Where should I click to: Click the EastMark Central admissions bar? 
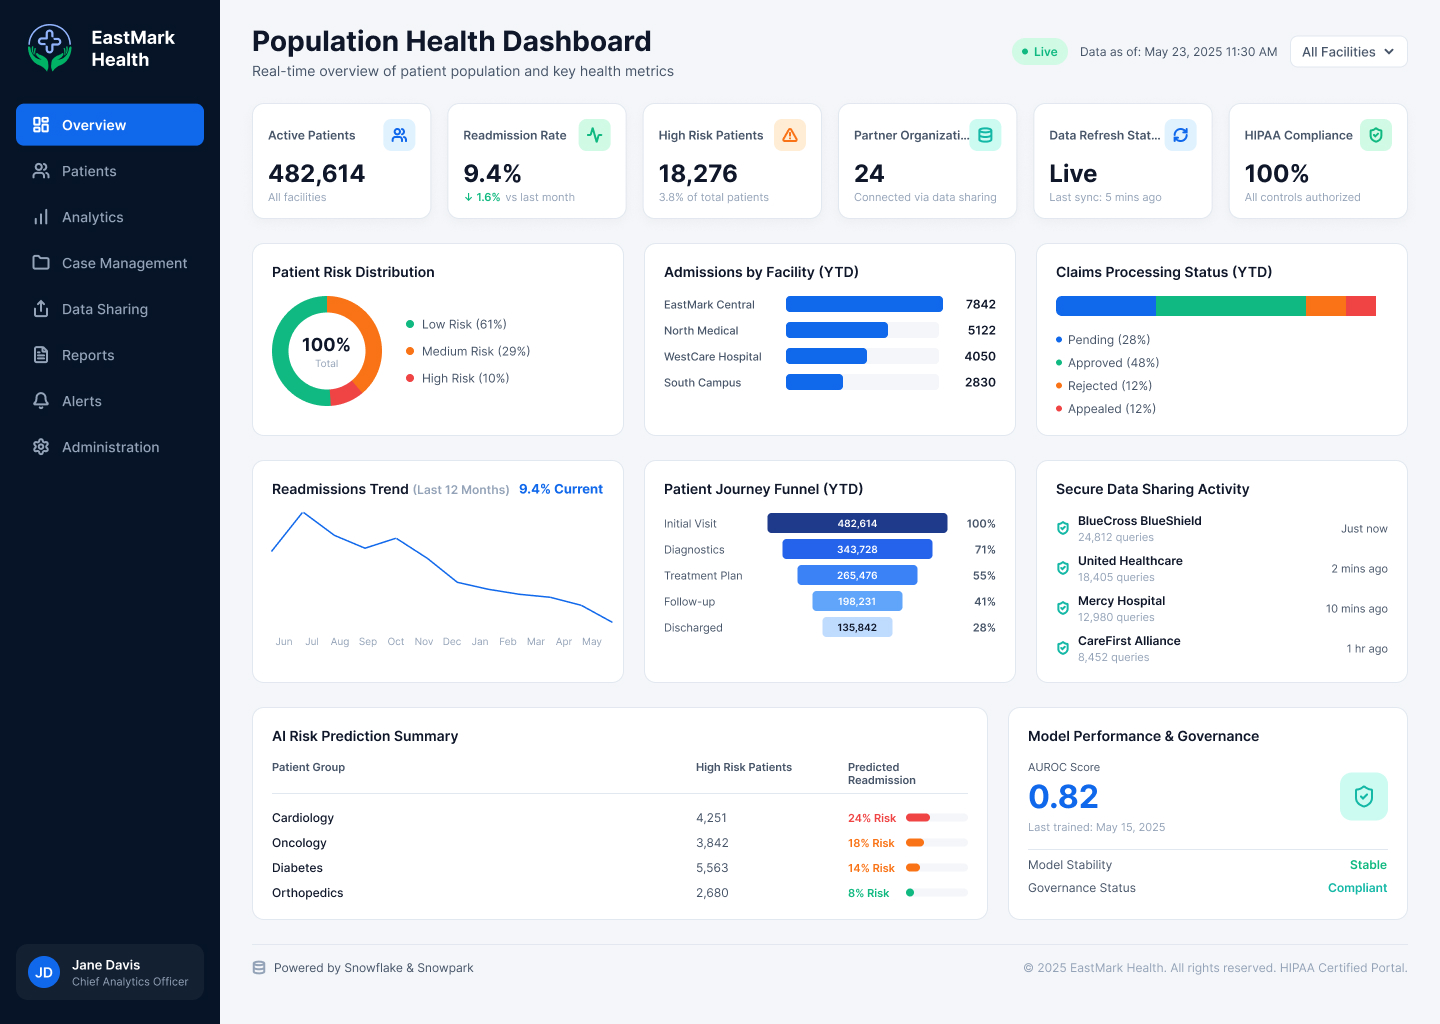point(864,304)
